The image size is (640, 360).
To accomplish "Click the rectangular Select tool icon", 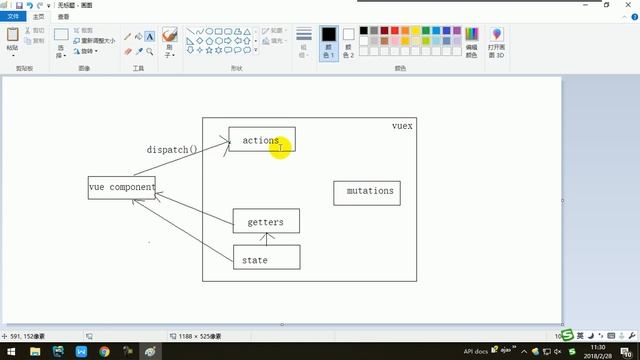I will tap(61, 35).
